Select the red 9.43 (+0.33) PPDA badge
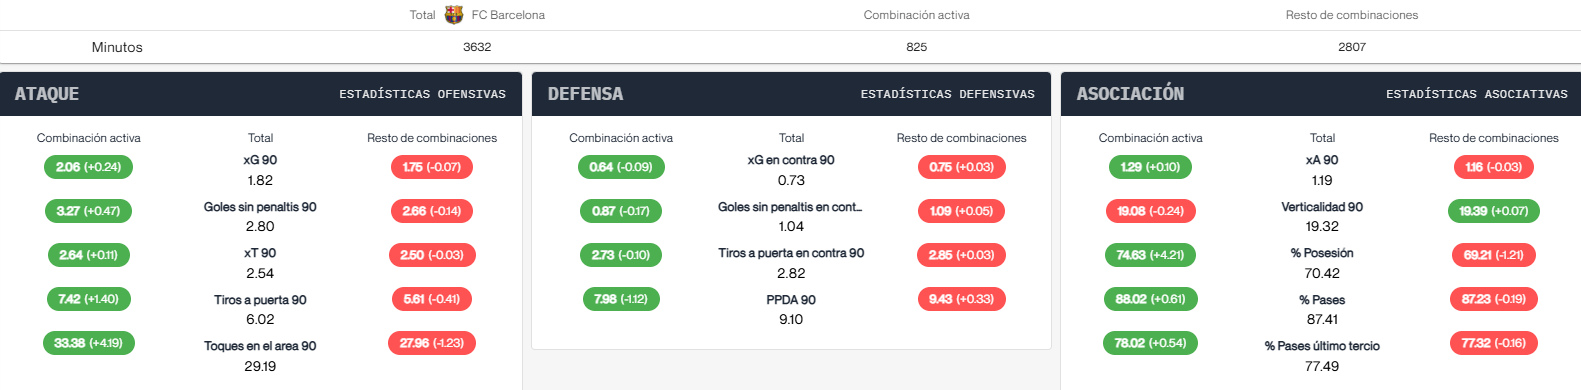The width and height of the screenshot is (1581, 390). [x=961, y=299]
